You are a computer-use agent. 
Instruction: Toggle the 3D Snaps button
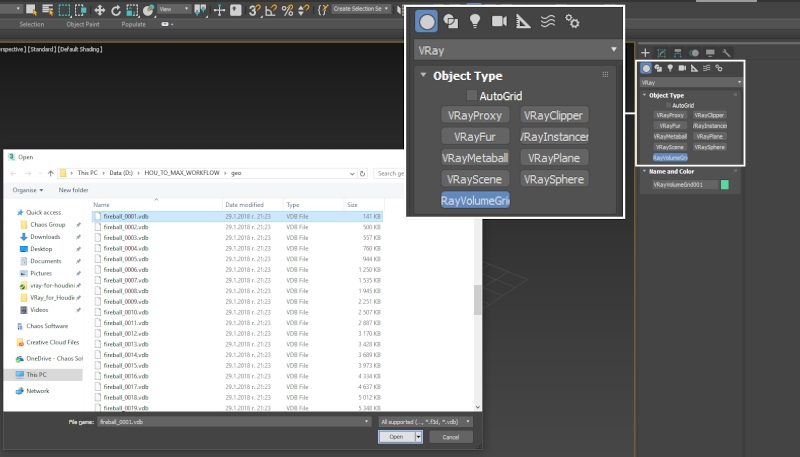(253, 9)
